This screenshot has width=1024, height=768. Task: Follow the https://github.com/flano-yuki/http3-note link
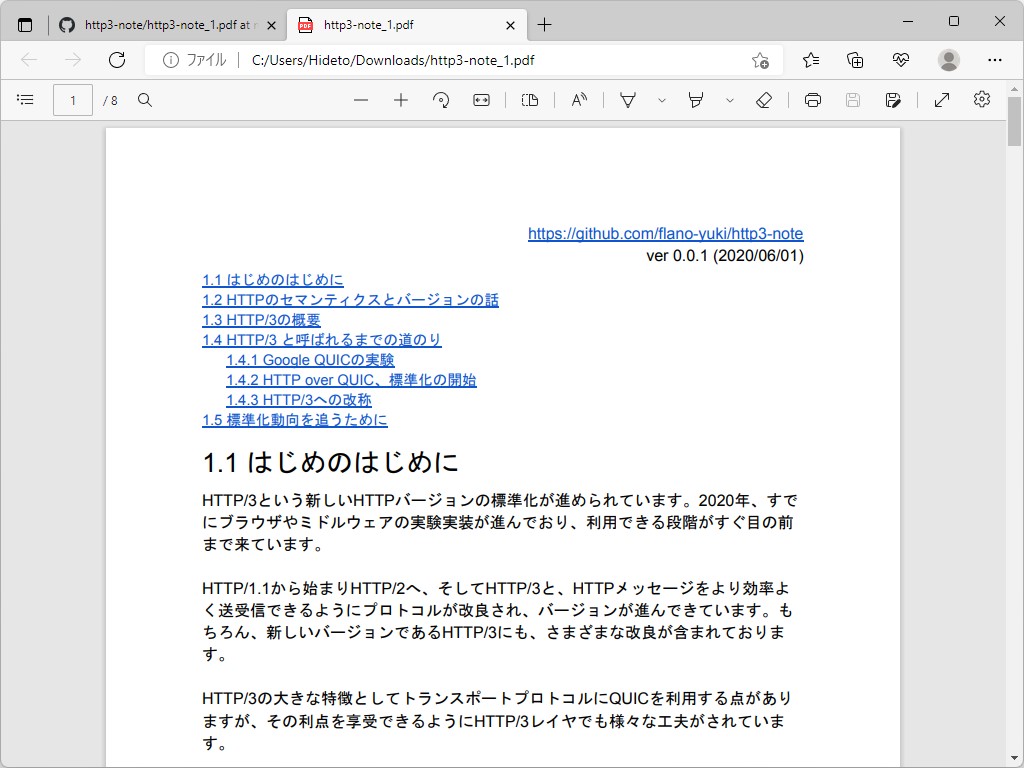coord(665,233)
